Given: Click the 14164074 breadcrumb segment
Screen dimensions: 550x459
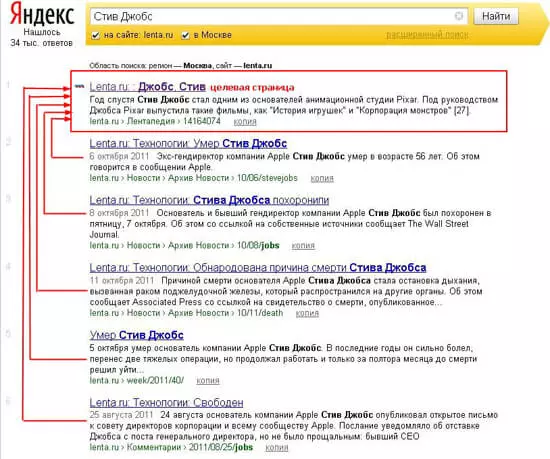Looking at the screenshot, I should point(201,121).
